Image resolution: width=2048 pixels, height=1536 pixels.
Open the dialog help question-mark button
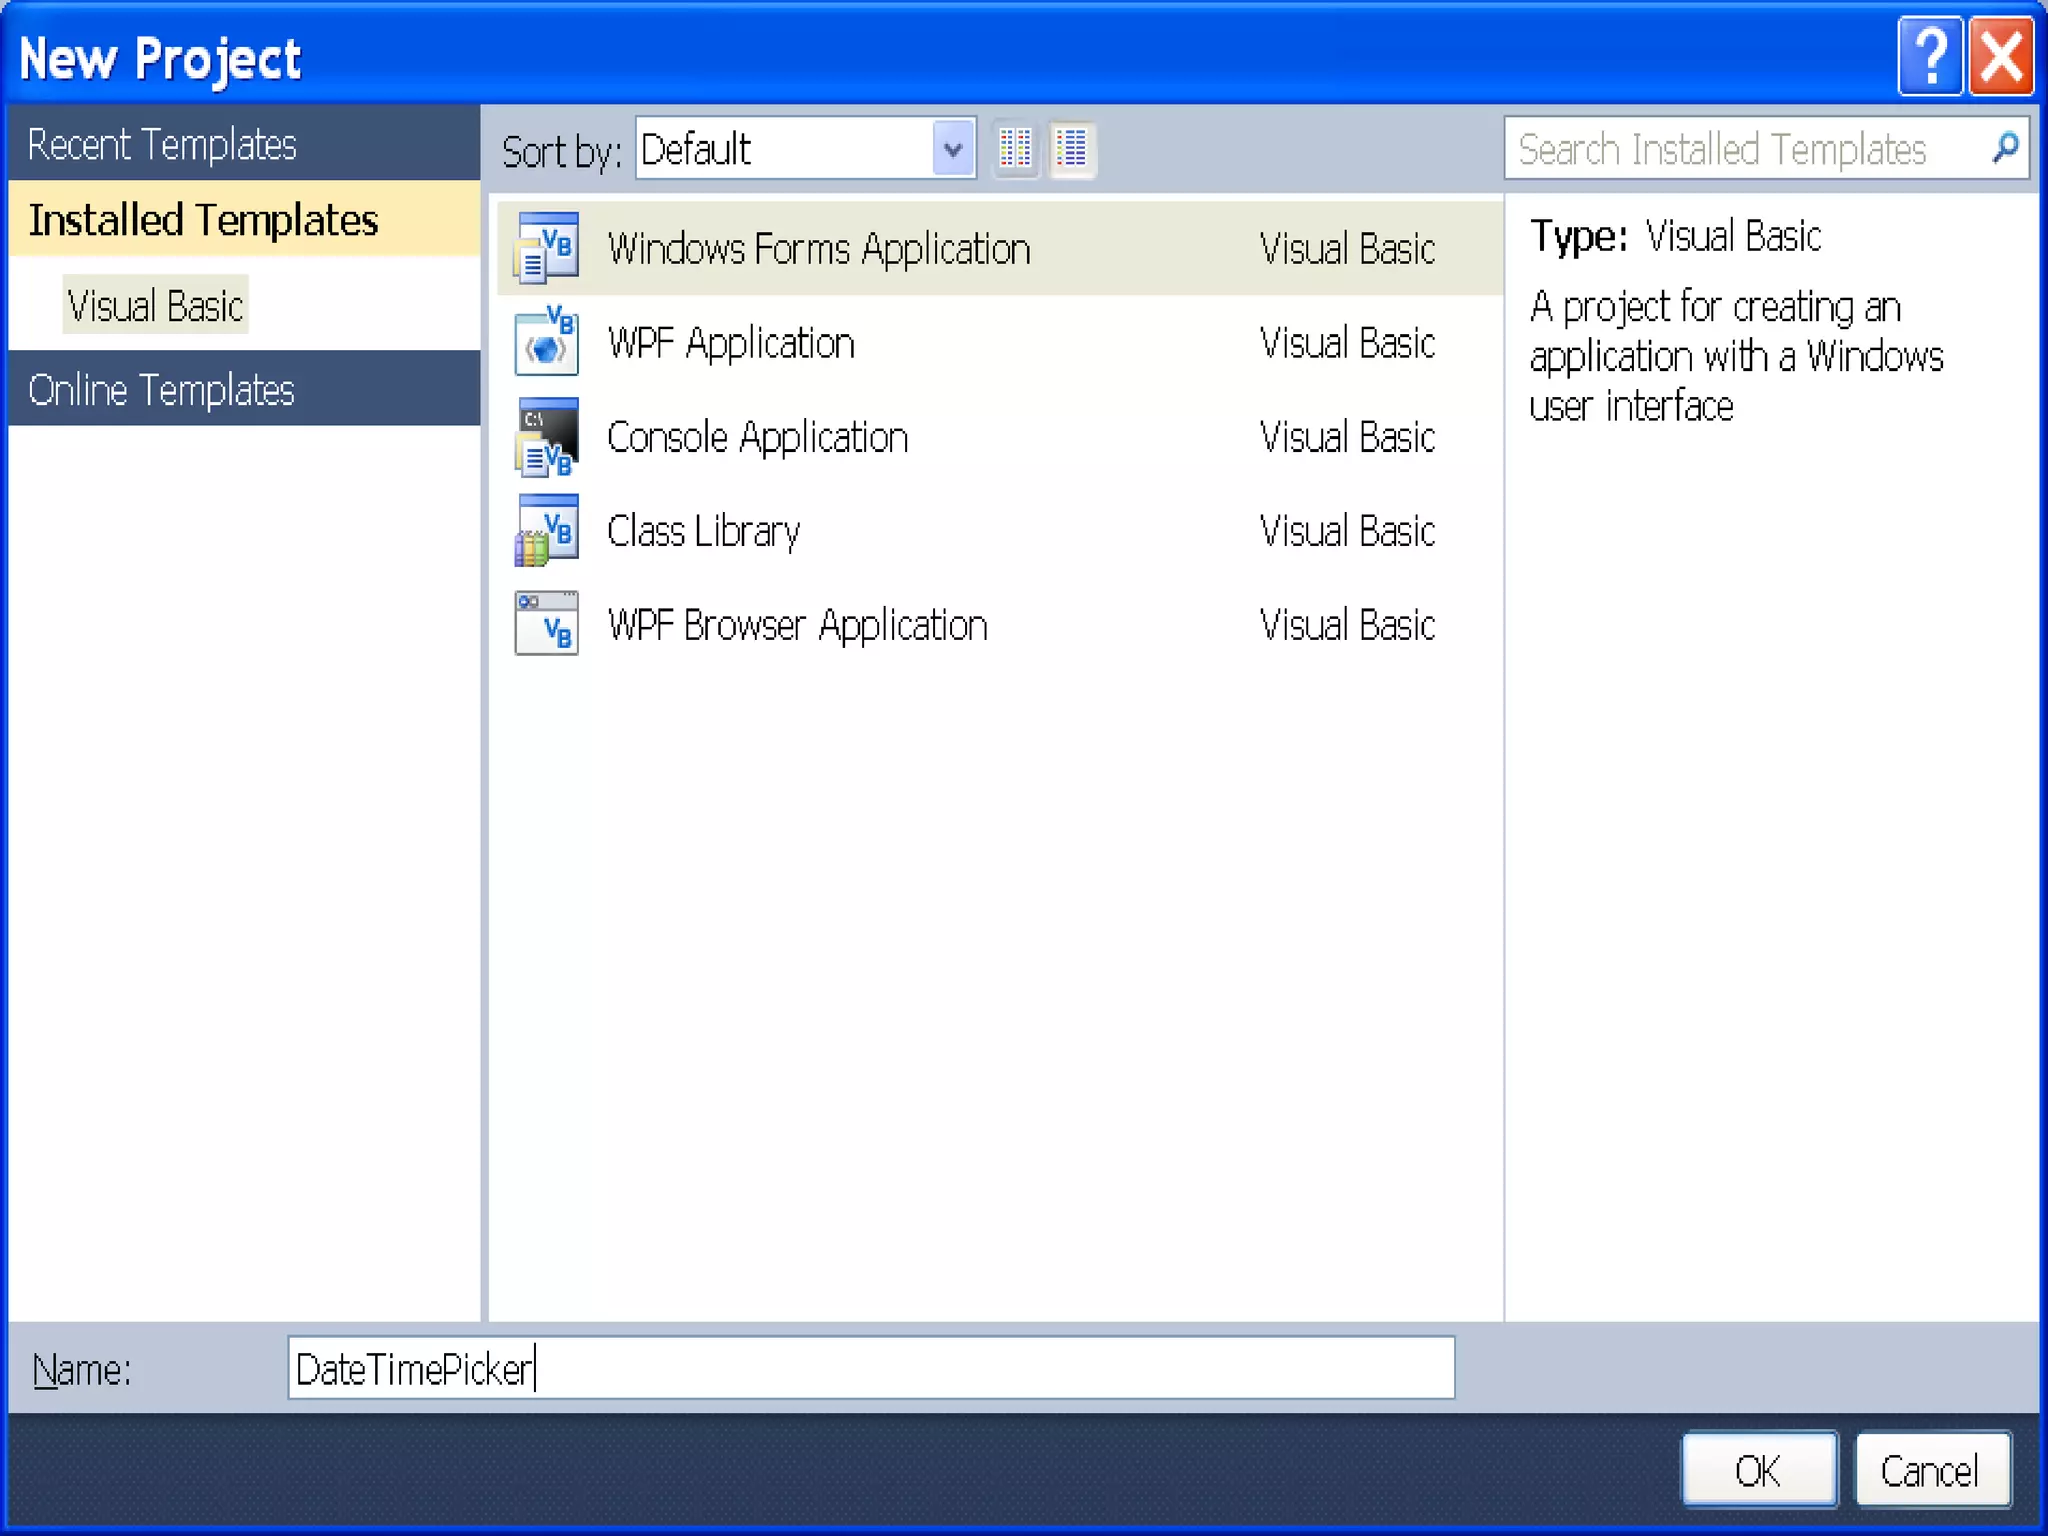tap(1930, 57)
